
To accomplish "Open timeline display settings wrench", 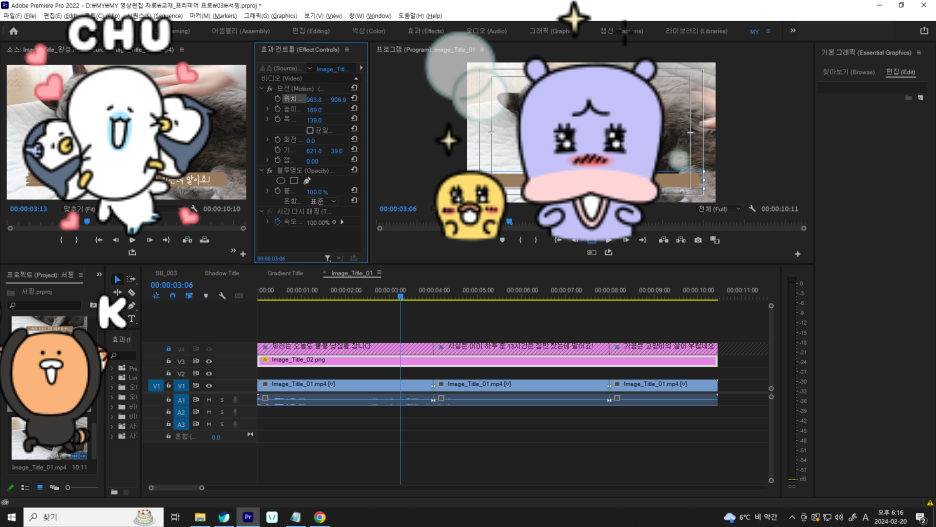I will (x=222, y=295).
